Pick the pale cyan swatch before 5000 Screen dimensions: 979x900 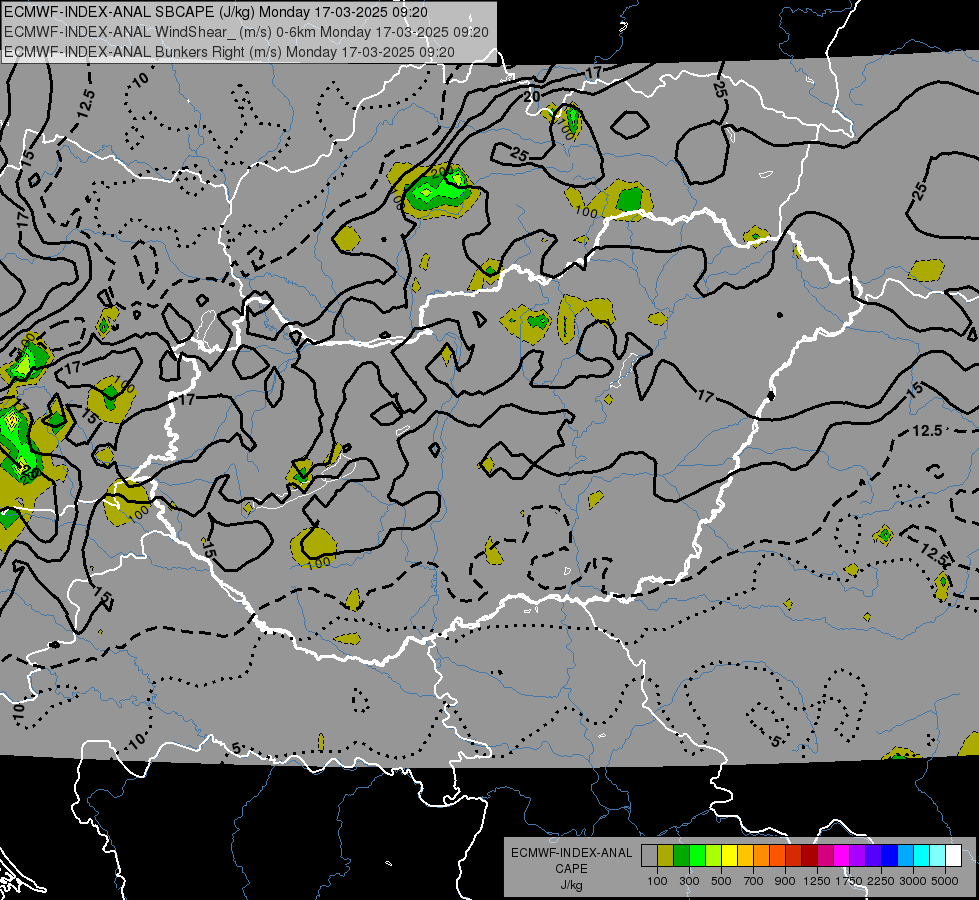pyautogui.click(x=938, y=855)
